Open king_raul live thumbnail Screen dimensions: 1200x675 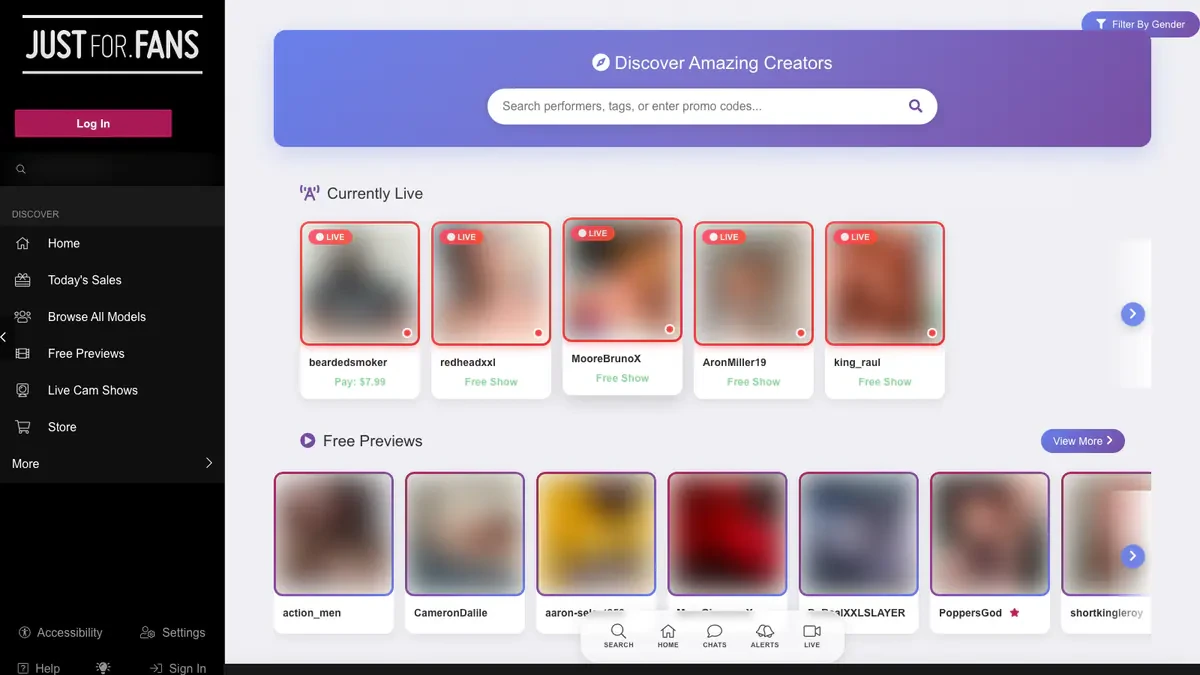(885, 283)
